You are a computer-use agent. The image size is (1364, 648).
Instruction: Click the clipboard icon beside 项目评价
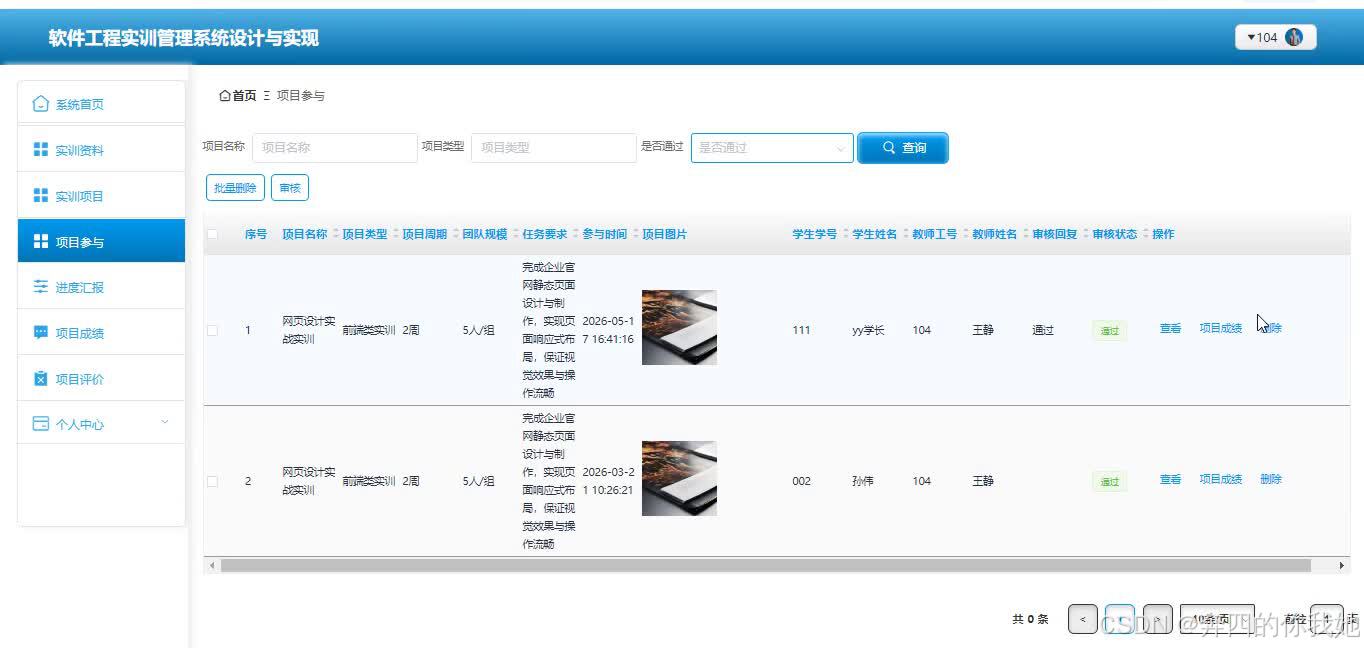[40, 379]
